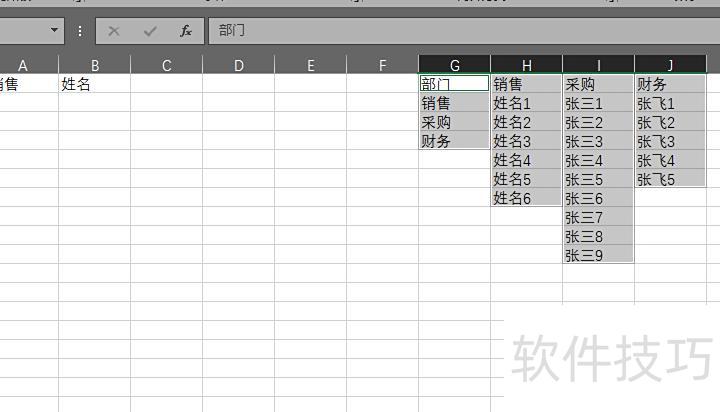Select cell 张飞3

(670, 141)
